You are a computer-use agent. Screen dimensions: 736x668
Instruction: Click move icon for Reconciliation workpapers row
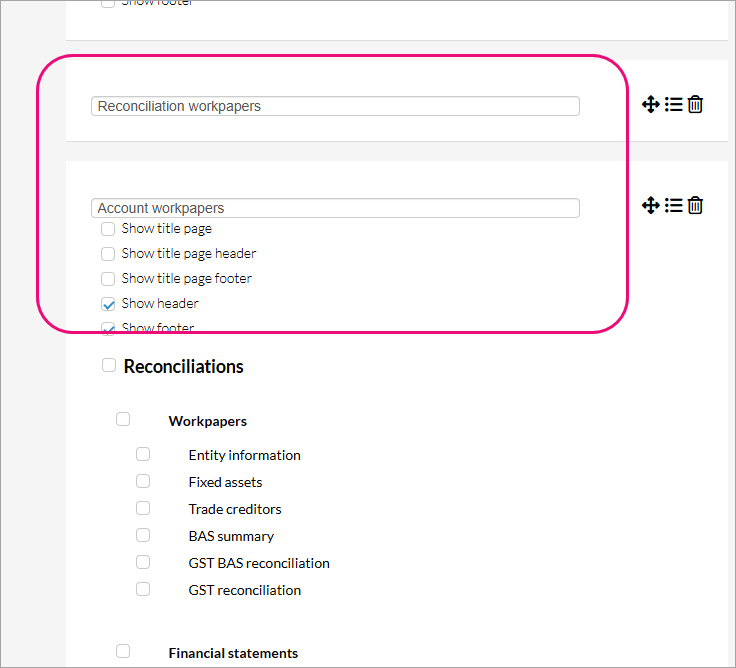click(650, 104)
